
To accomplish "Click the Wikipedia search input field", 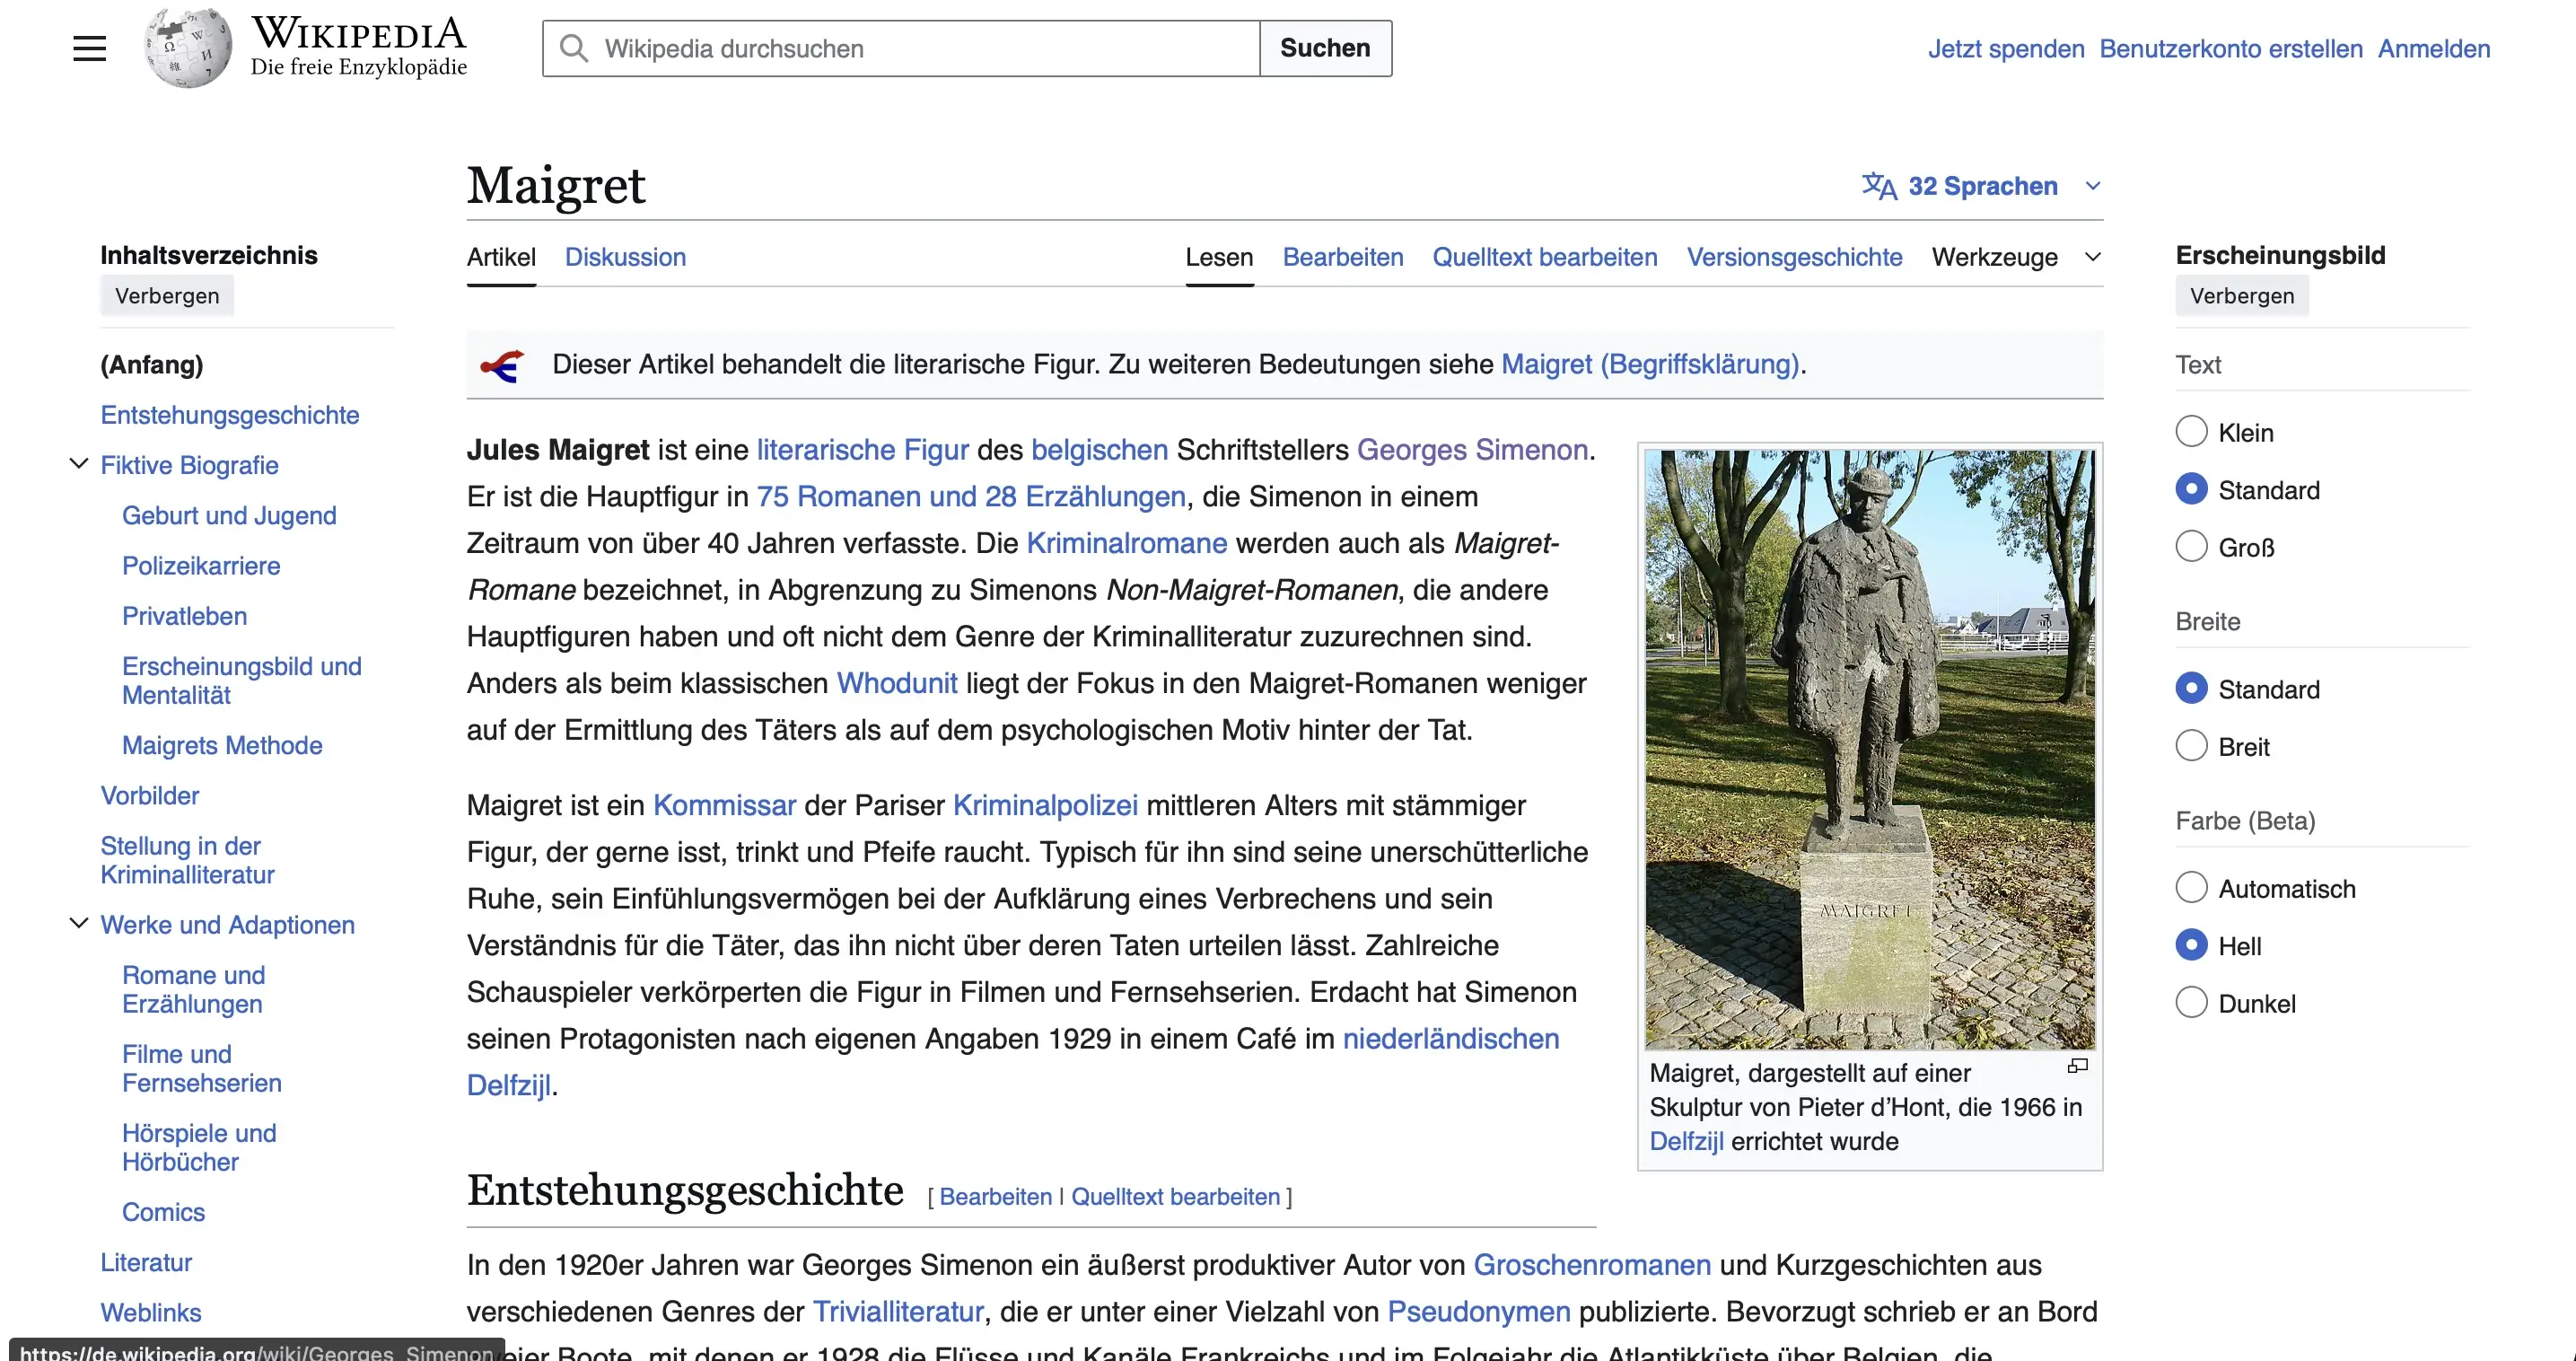I will [x=900, y=47].
